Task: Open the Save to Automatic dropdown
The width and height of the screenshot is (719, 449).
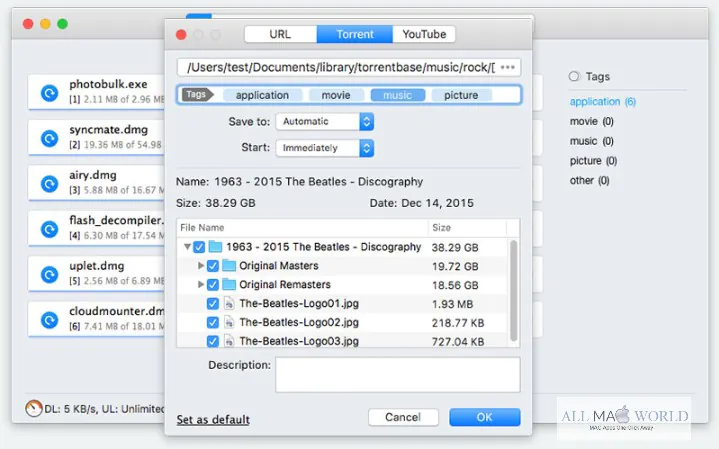Action: tap(325, 122)
